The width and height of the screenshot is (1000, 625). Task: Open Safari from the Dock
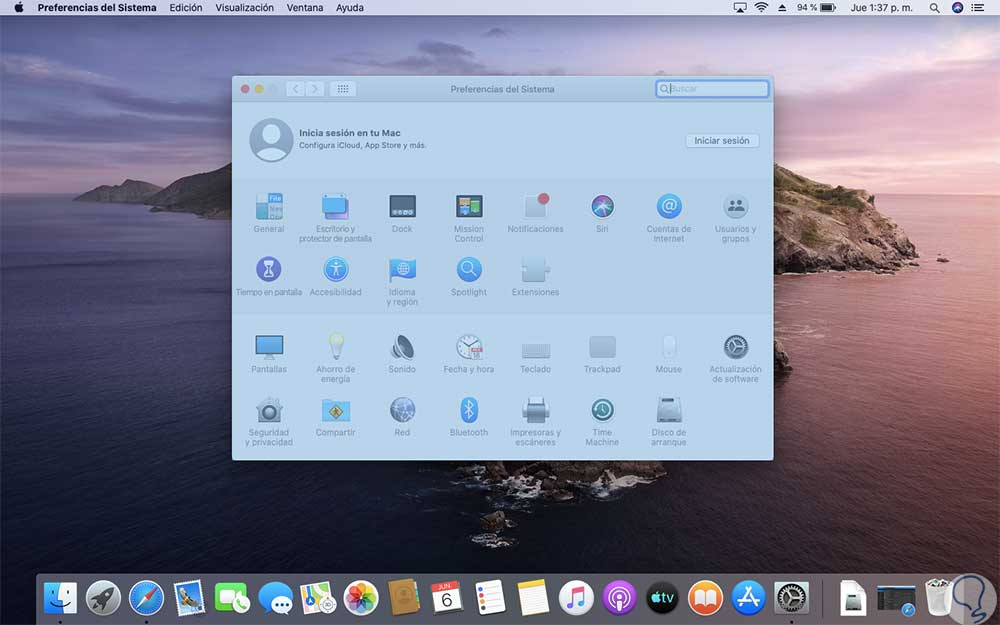click(146, 598)
